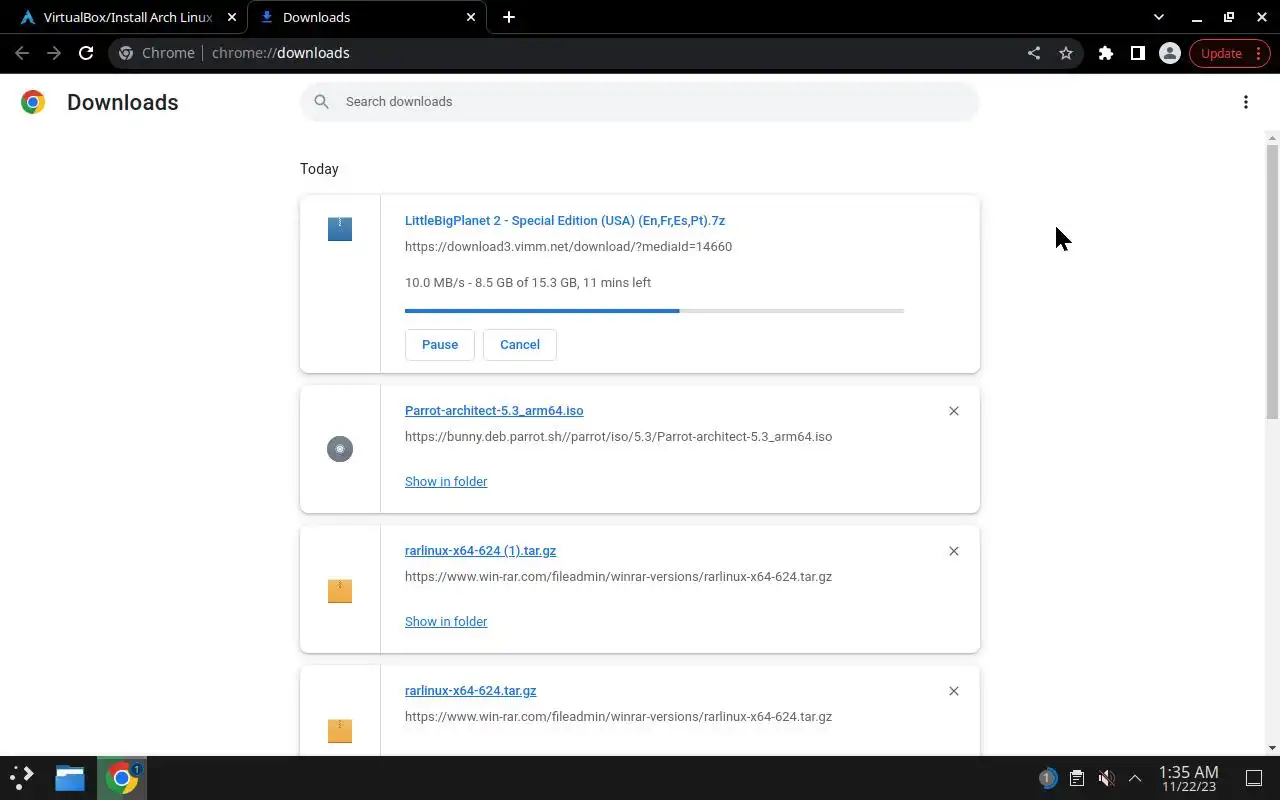Click in the Search downloads field
The image size is (1280, 800).
pos(640,102)
